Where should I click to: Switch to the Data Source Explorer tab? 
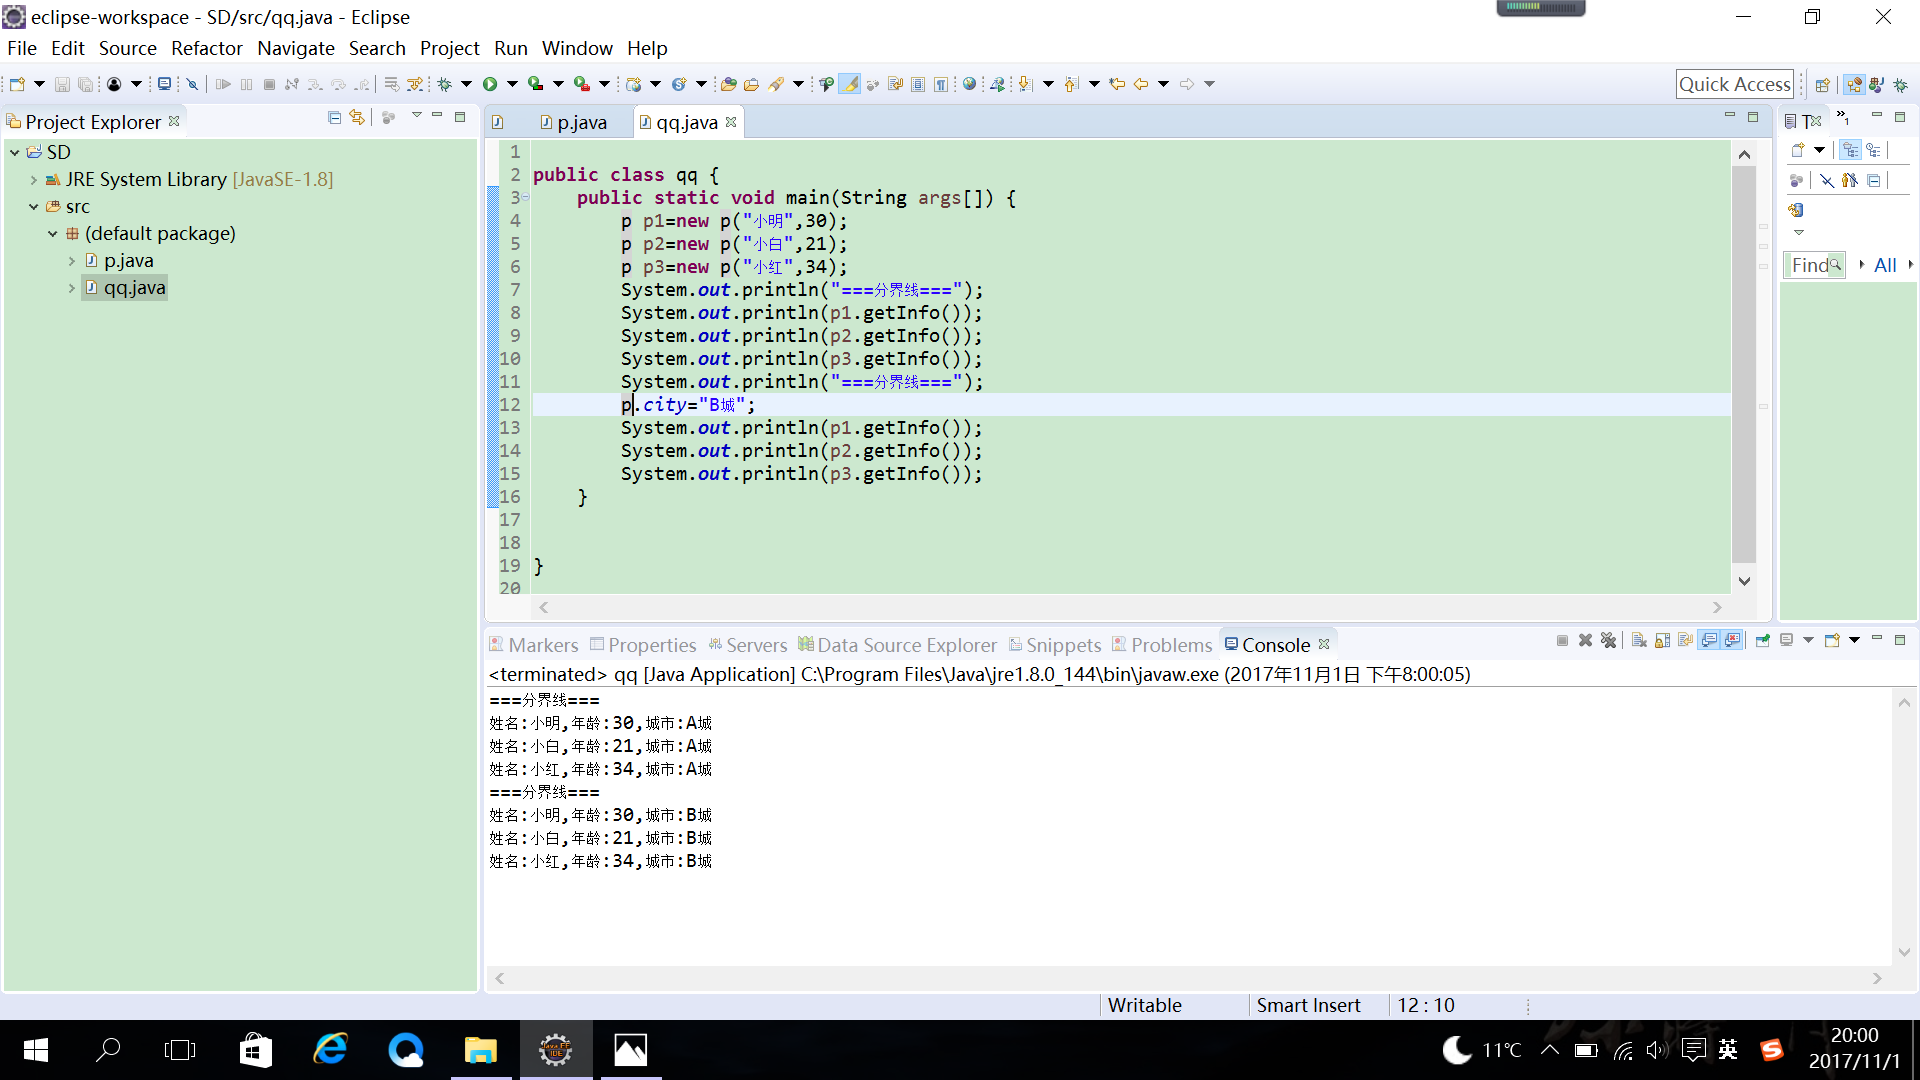coord(897,645)
